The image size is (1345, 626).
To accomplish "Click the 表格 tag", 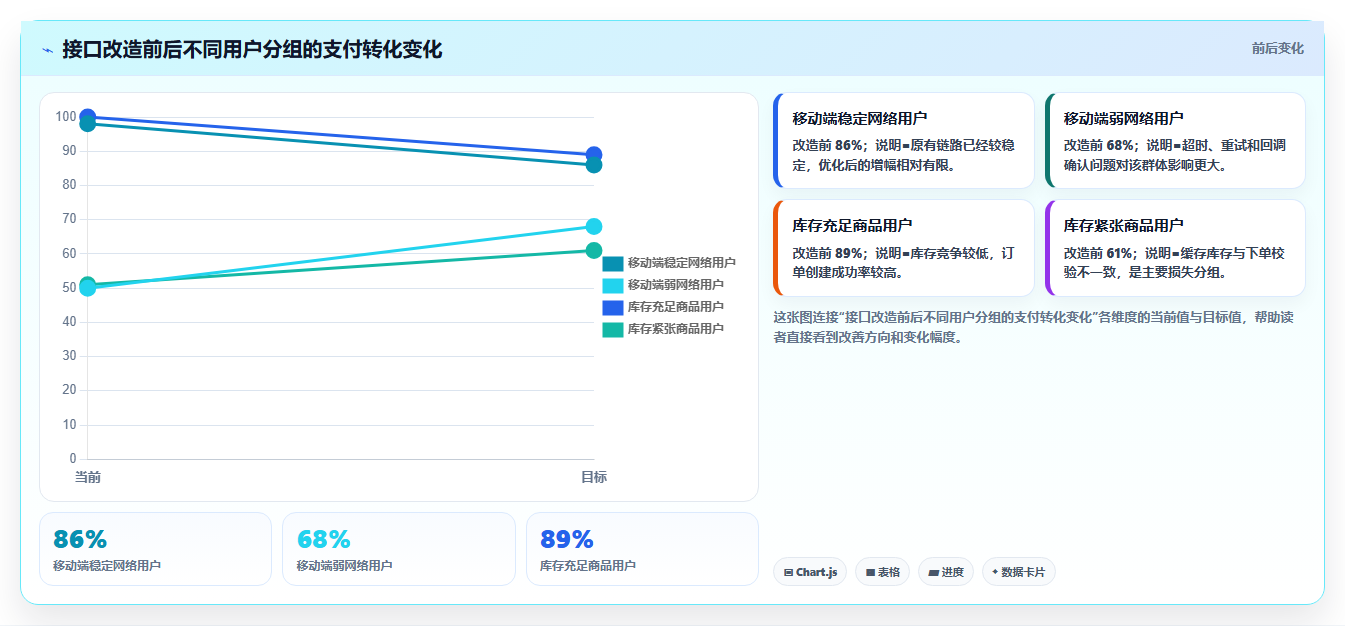I will pyautogui.click(x=882, y=572).
